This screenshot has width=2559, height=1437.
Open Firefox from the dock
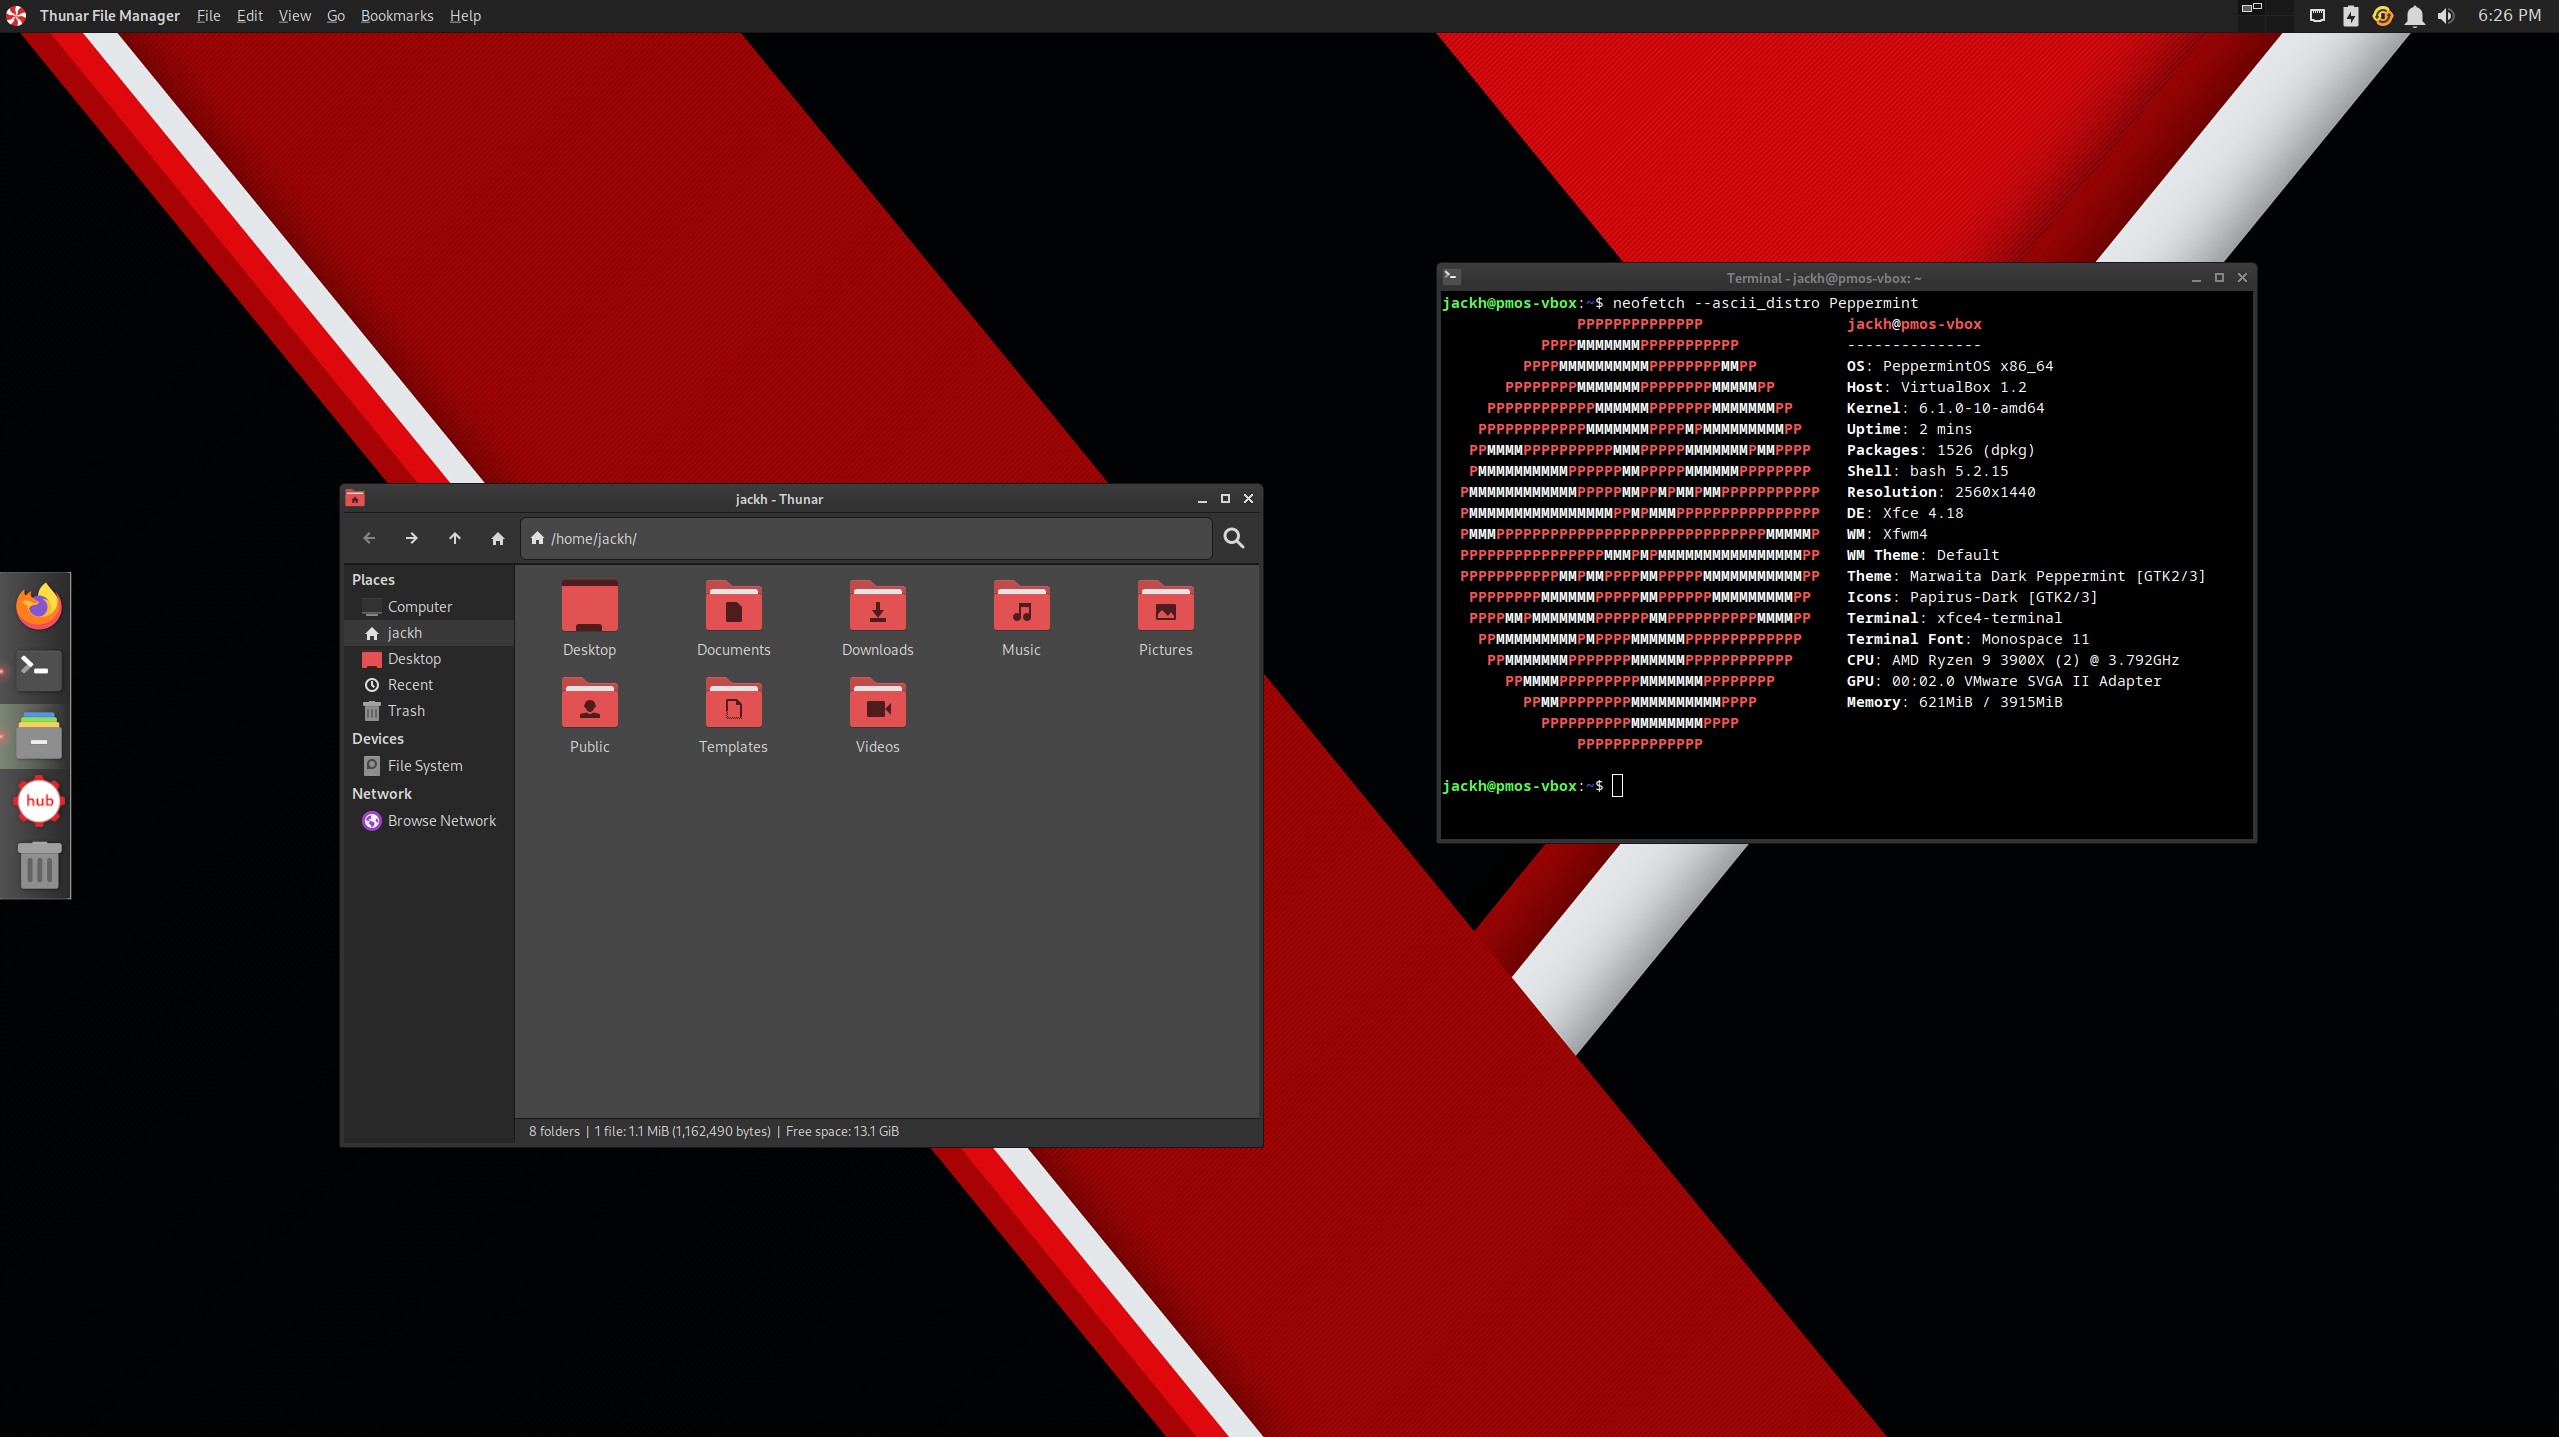[x=37, y=605]
